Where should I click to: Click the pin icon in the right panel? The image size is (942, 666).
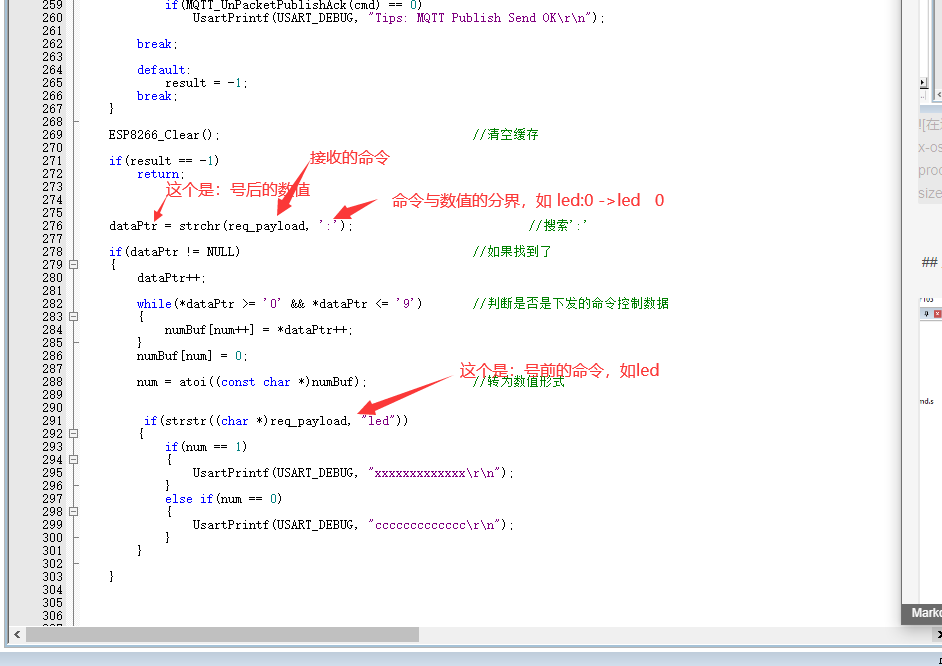pos(927,313)
